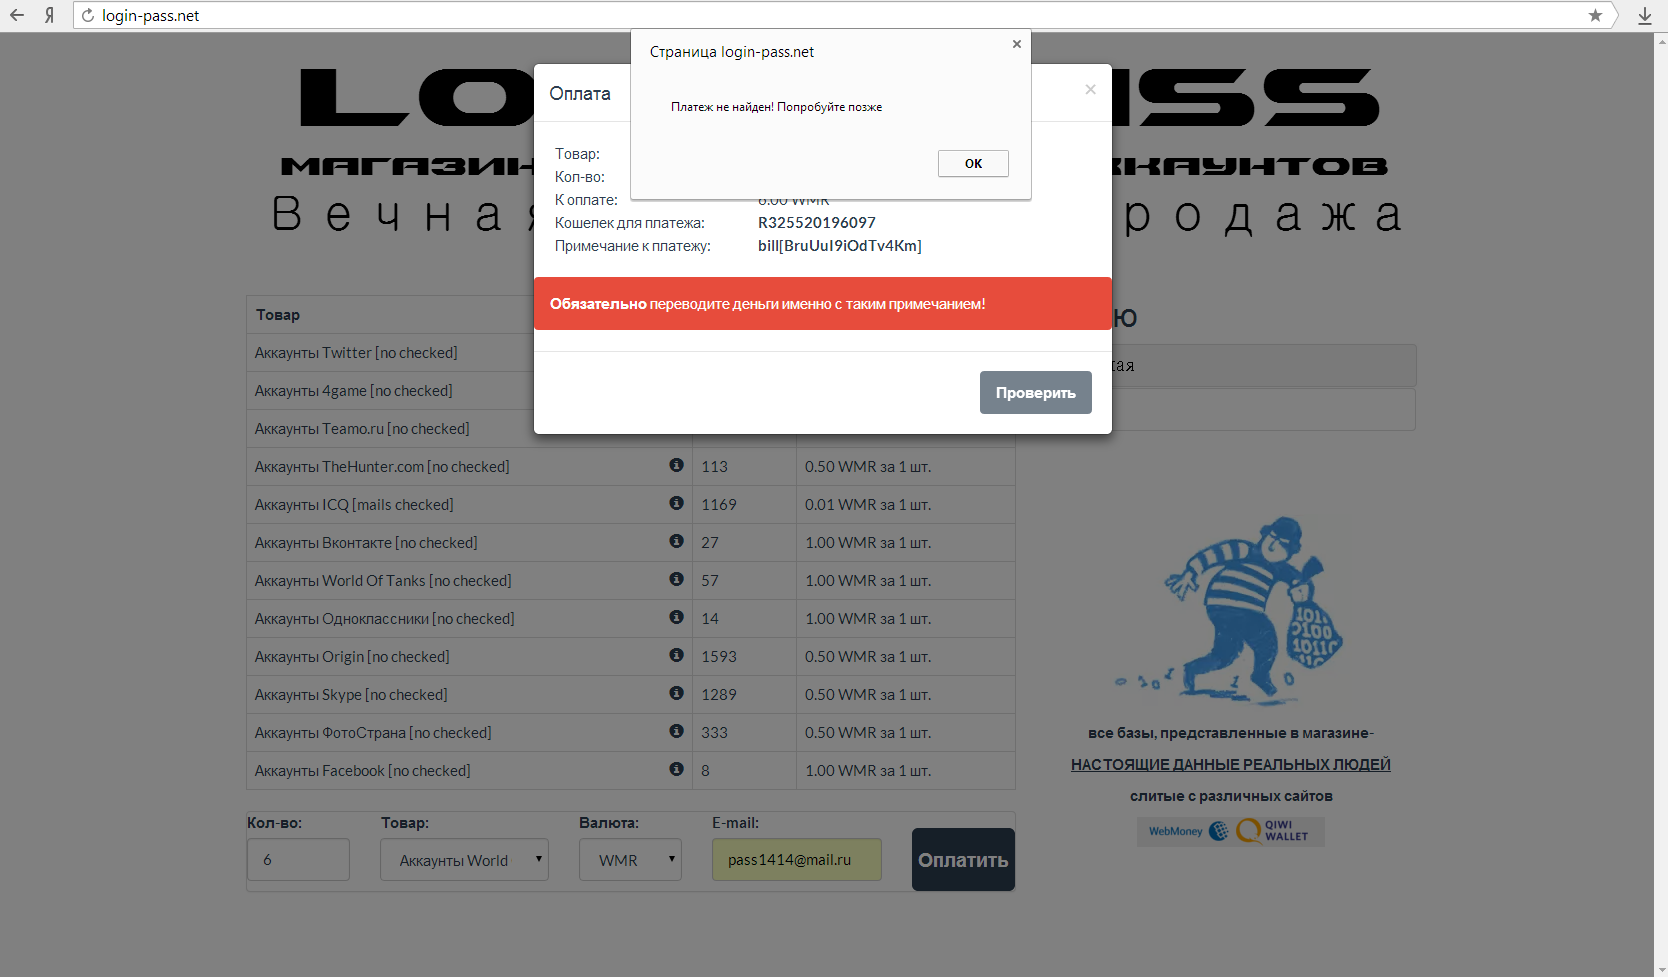
Task: Open the Товар product dropdown
Action: coord(464,860)
